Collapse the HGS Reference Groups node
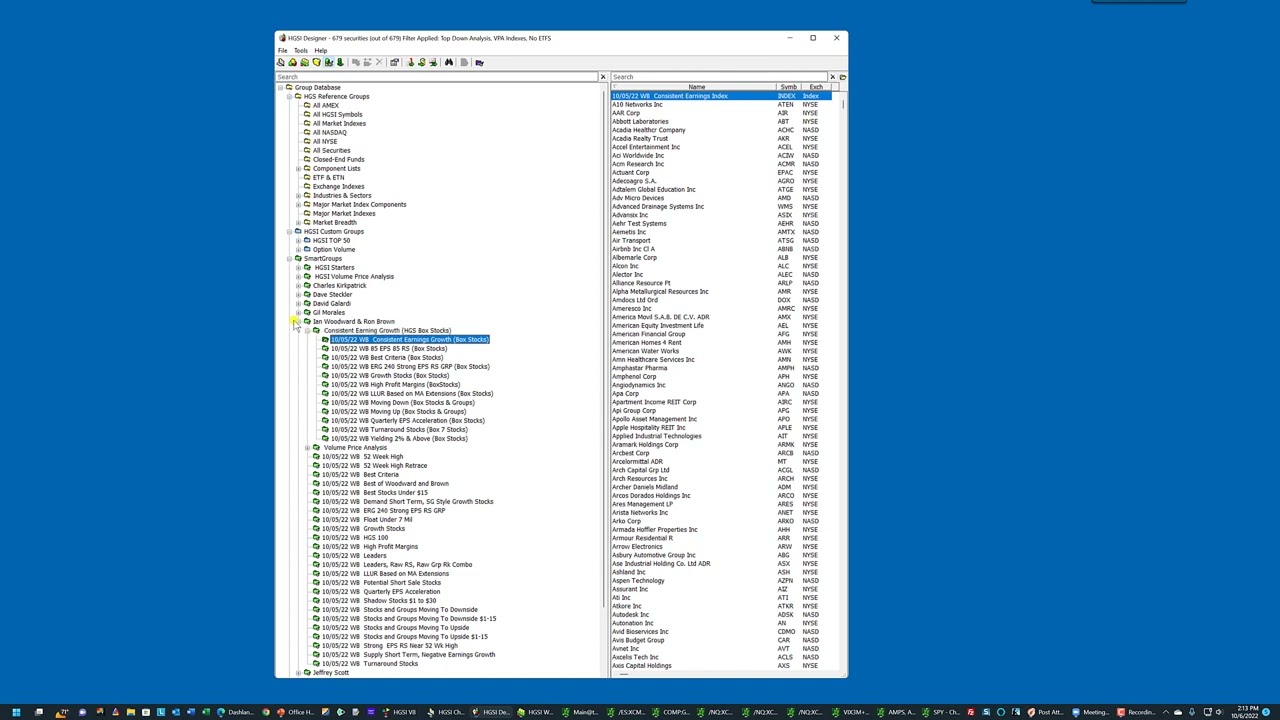This screenshot has height=720, width=1280. 289,97
